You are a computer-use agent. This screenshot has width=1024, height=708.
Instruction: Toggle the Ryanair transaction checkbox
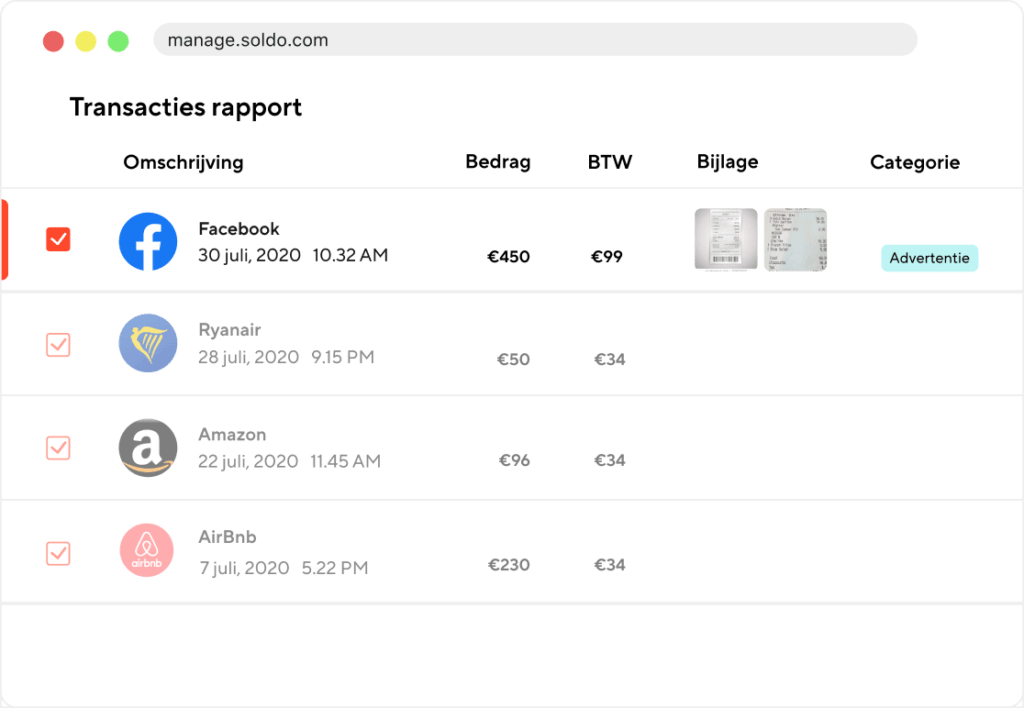coord(58,344)
